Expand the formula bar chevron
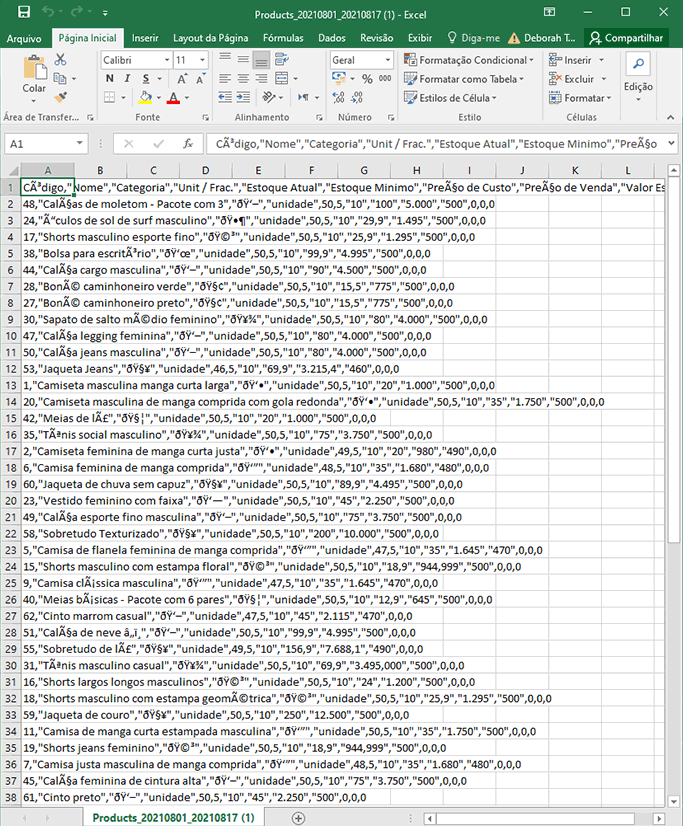 [671, 143]
